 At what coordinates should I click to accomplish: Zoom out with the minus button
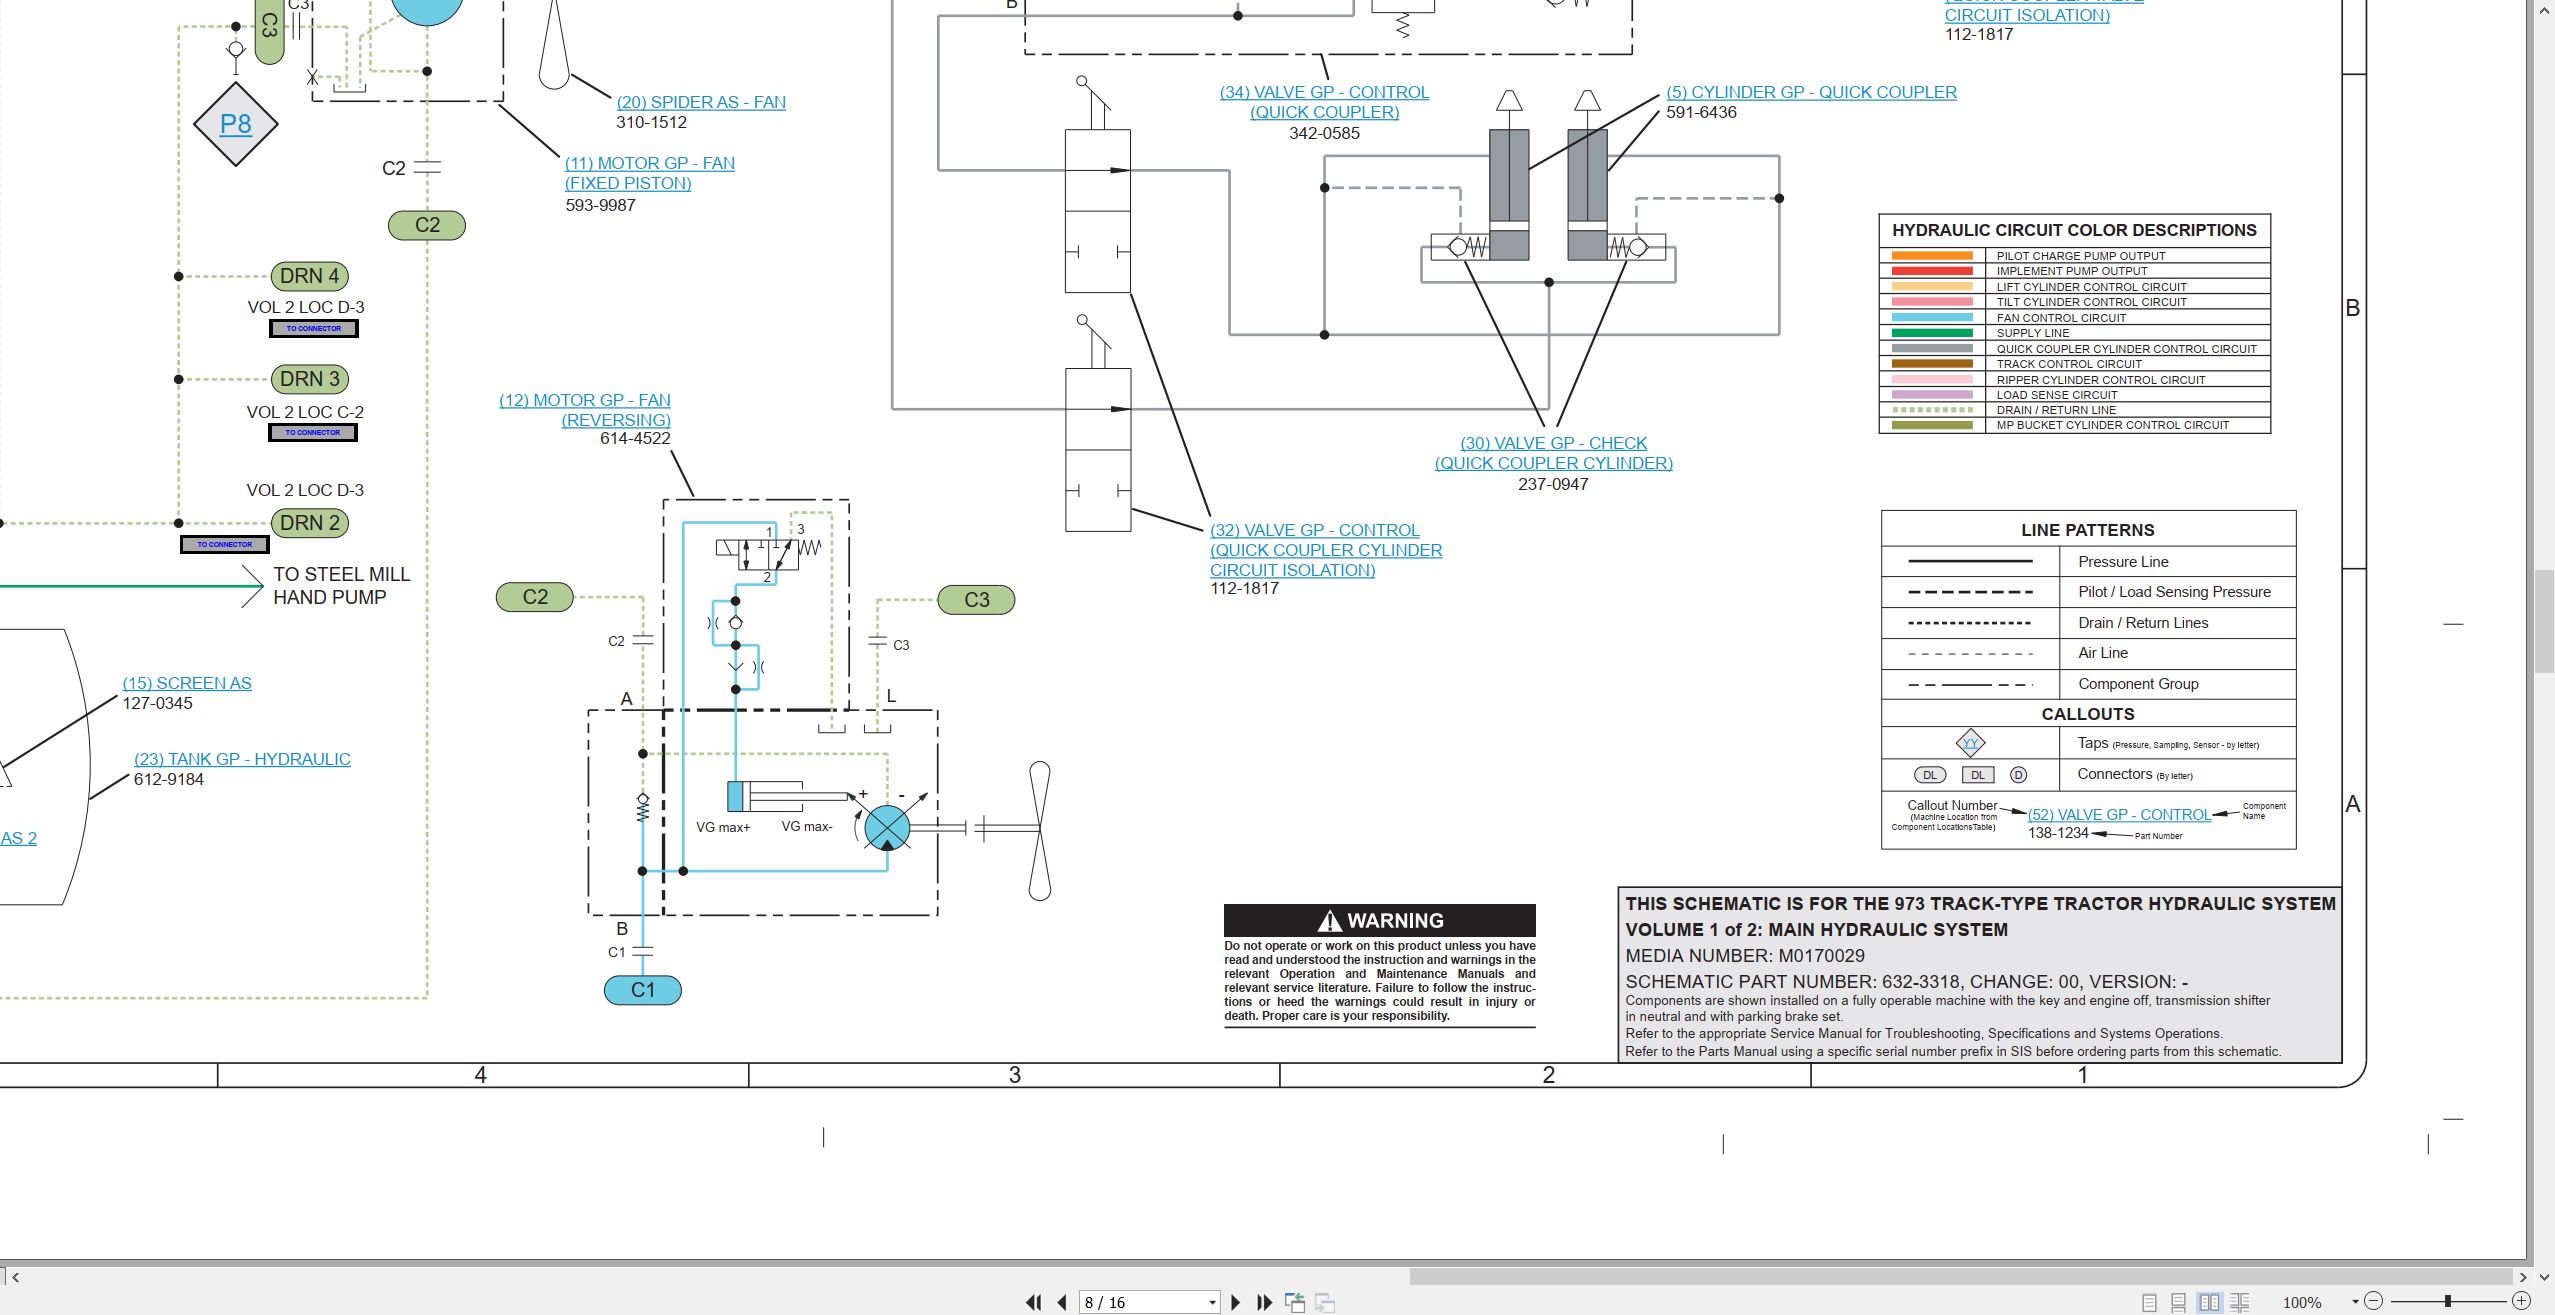point(2374,1301)
